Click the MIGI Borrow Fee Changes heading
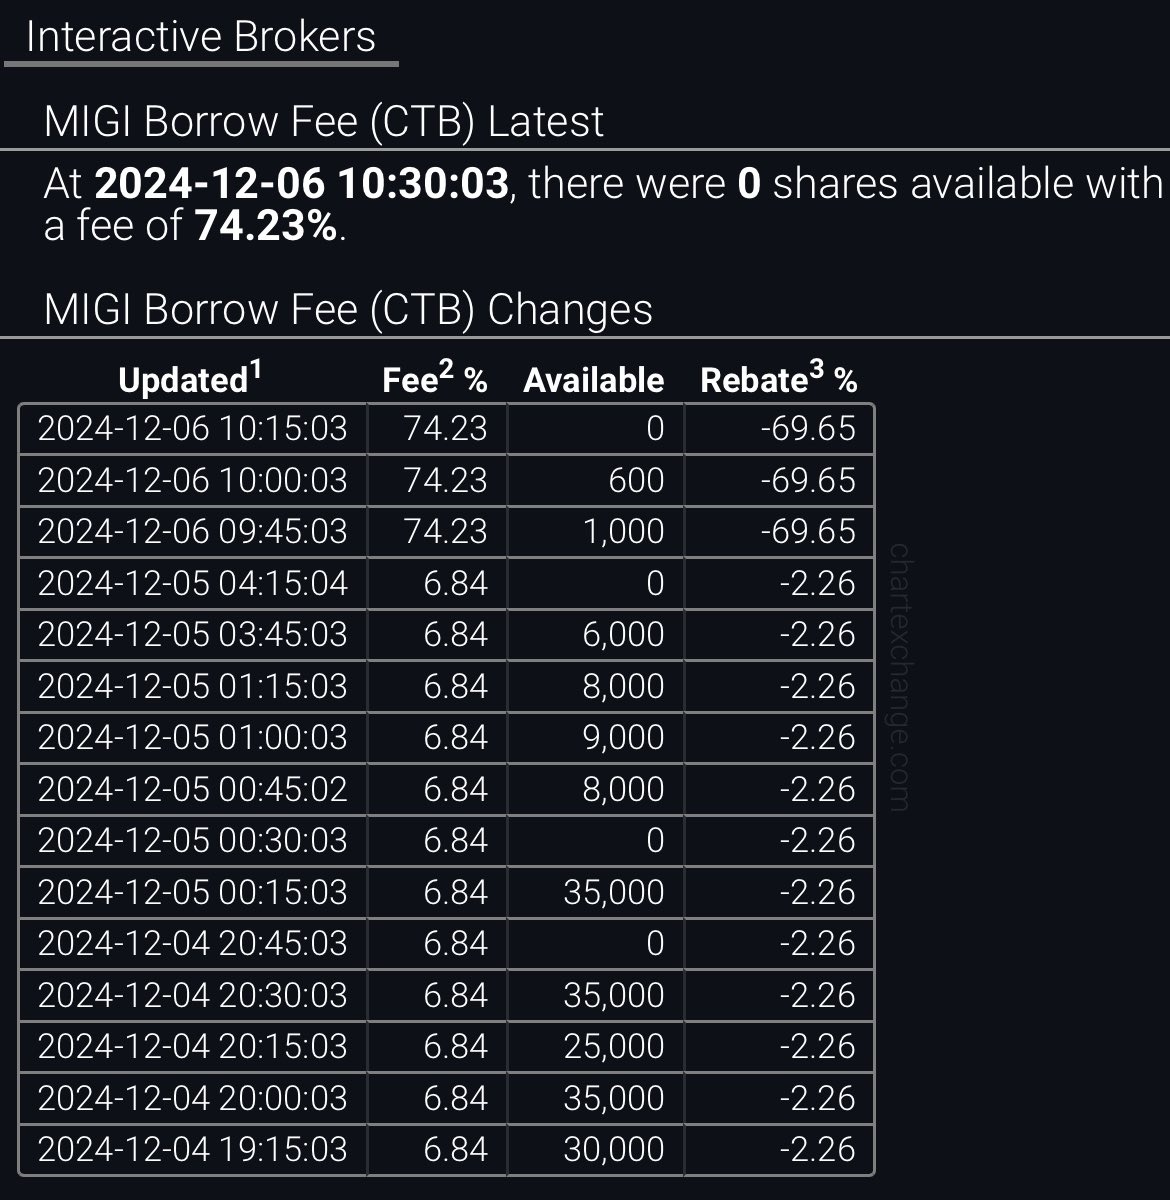1170x1200 pixels. coord(348,310)
